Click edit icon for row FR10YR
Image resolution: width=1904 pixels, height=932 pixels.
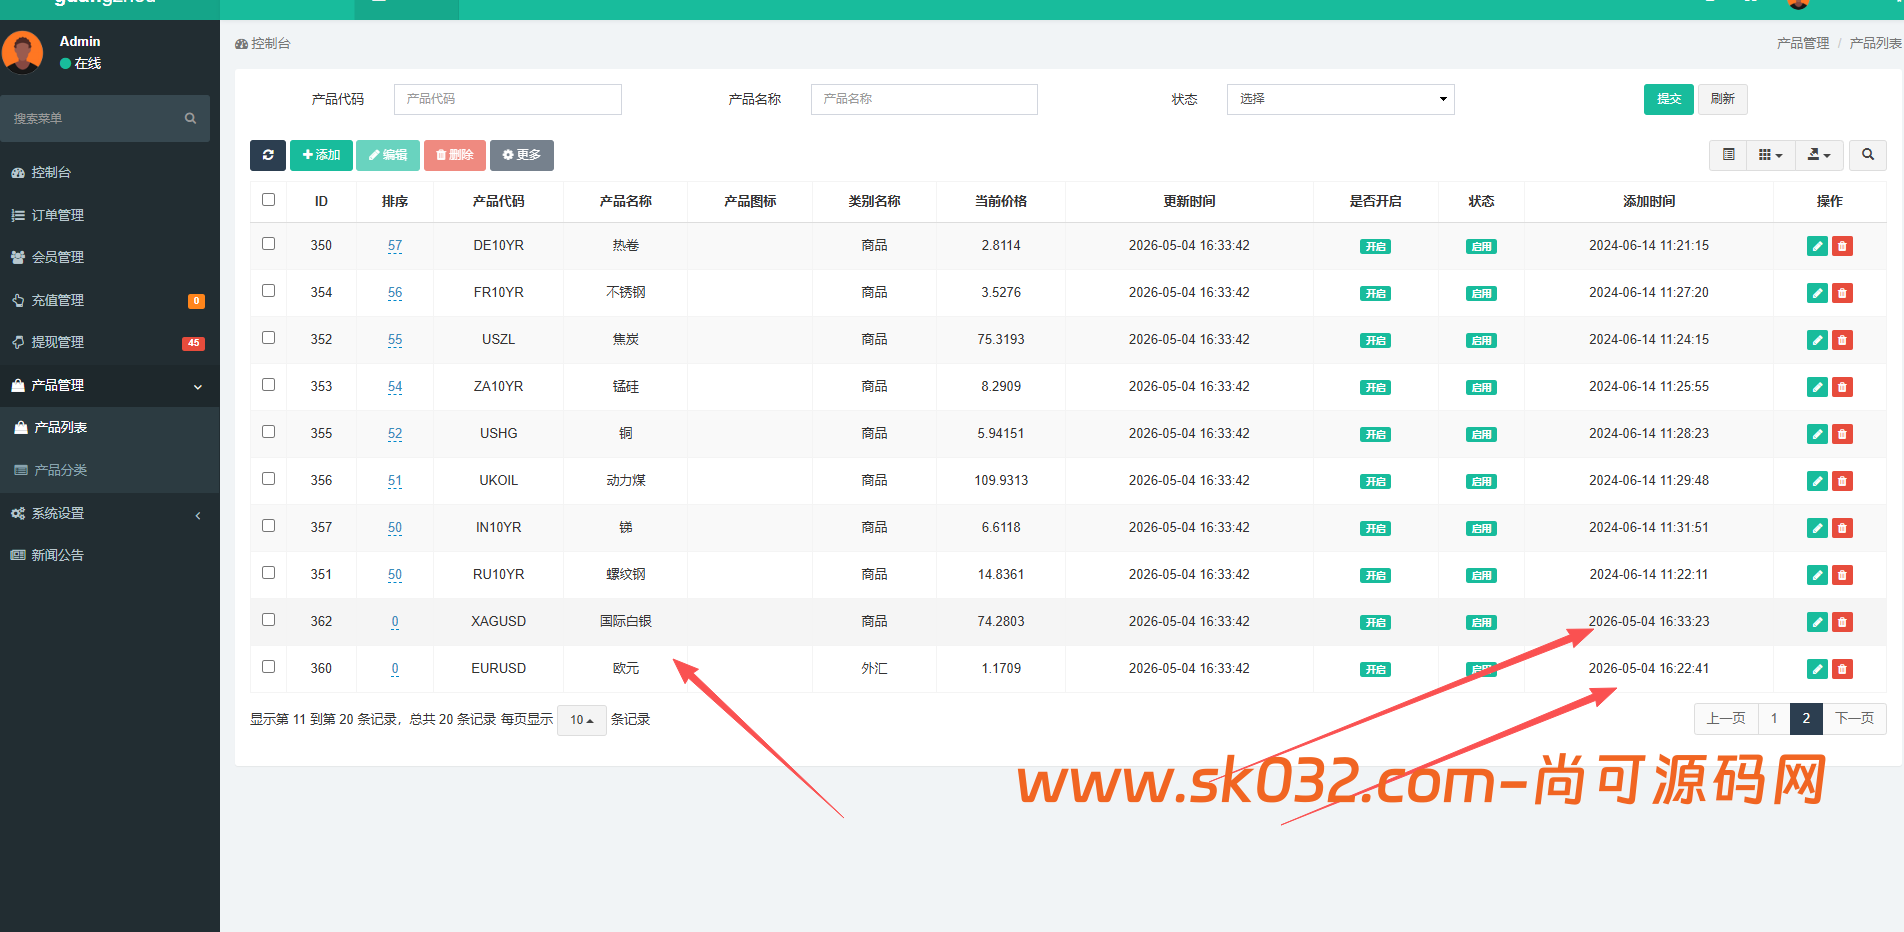click(1818, 293)
